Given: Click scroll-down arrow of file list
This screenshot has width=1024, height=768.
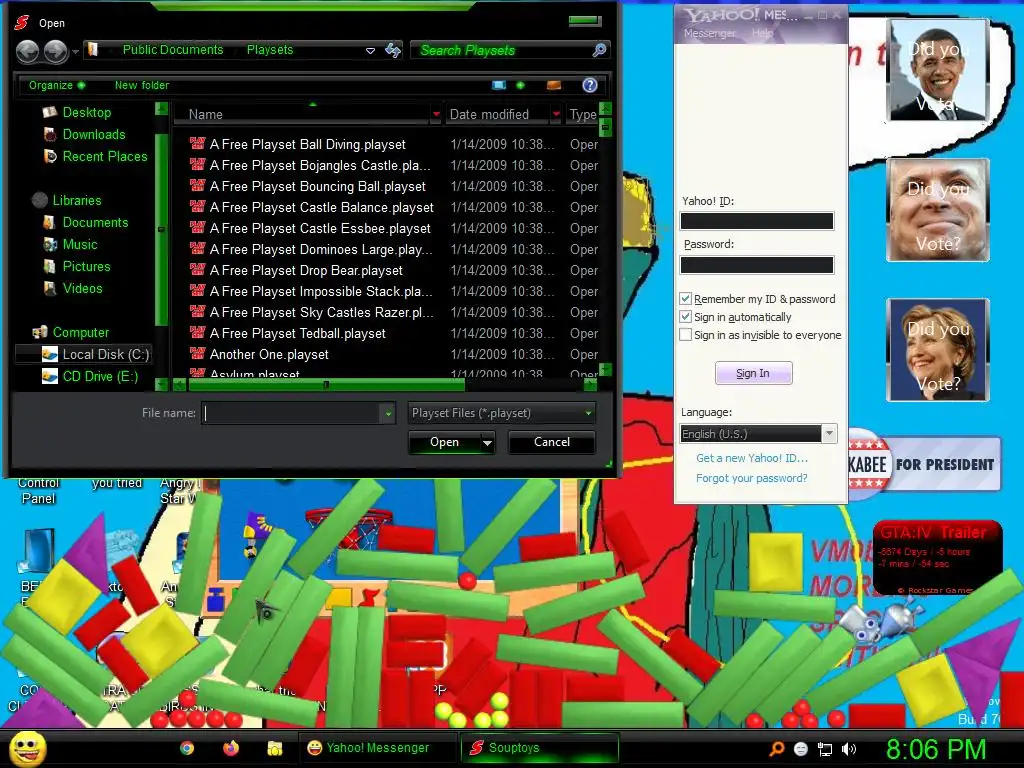Looking at the screenshot, I should [x=605, y=369].
